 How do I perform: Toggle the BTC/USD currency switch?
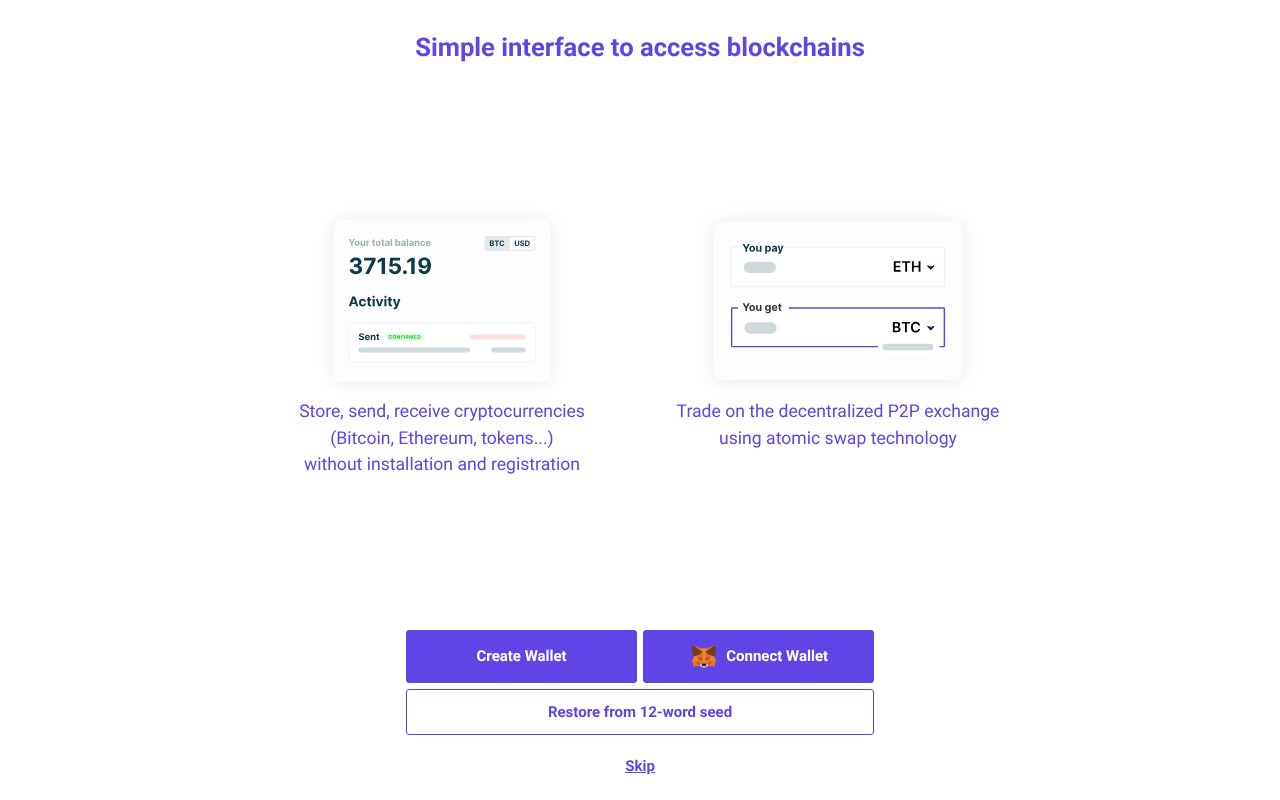click(x=510, y=243)
